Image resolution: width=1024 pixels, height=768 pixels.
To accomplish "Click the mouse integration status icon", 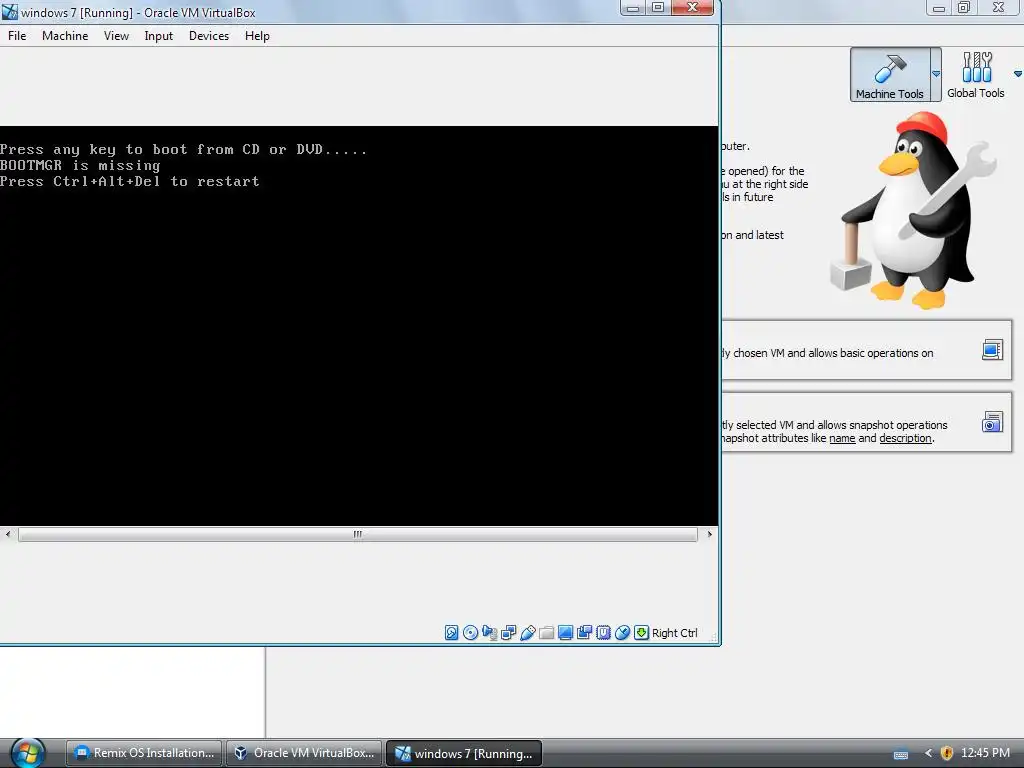I will click(622, 632).
